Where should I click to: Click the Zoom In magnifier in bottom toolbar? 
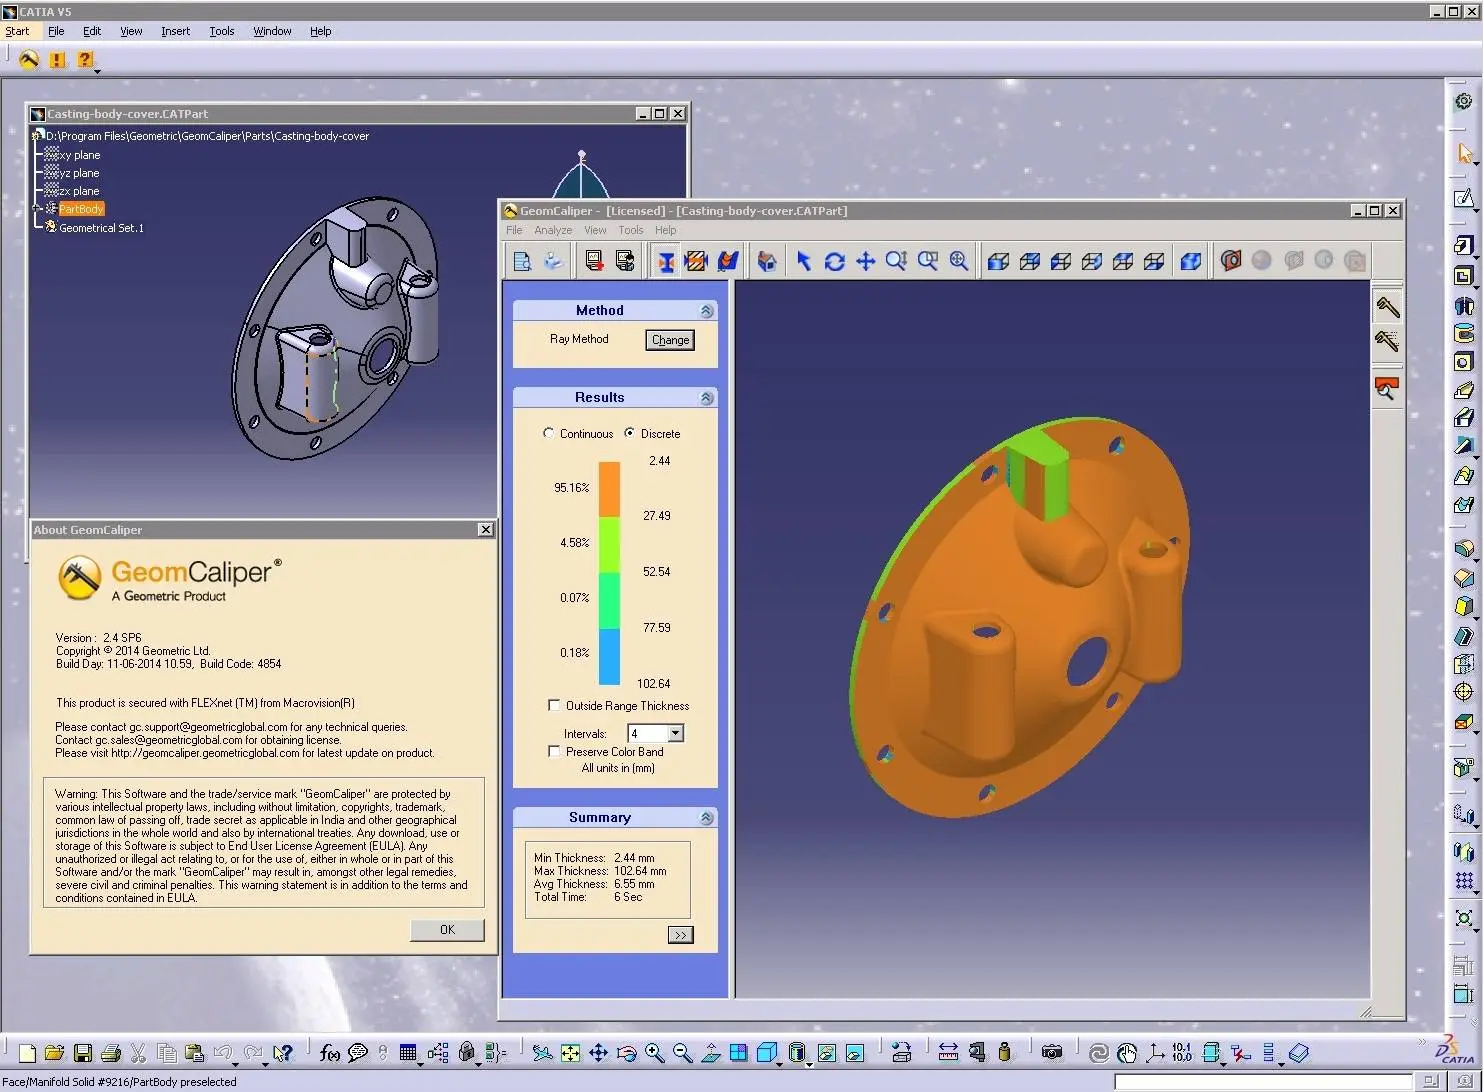pyautogui.click(x=654, y=1053)
